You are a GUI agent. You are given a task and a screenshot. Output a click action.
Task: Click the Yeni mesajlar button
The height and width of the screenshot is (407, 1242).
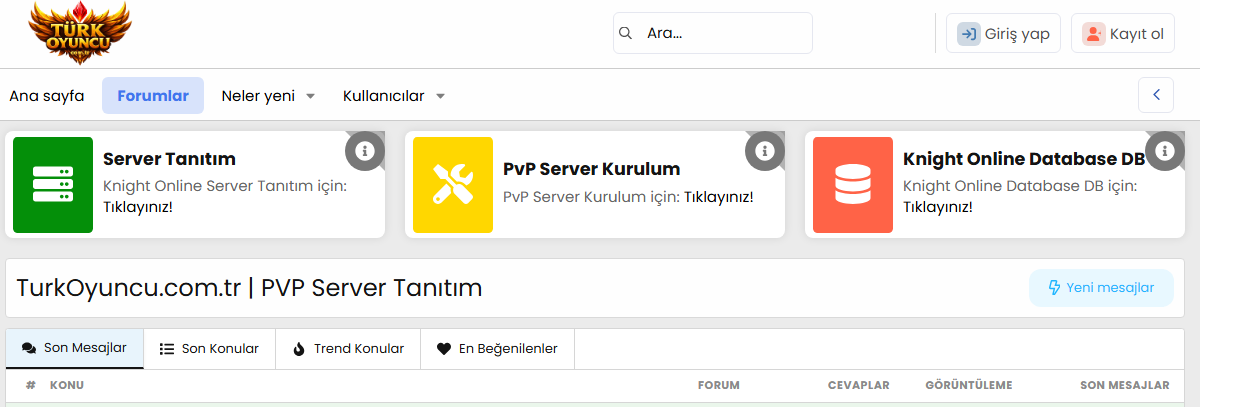point(1101,288)
